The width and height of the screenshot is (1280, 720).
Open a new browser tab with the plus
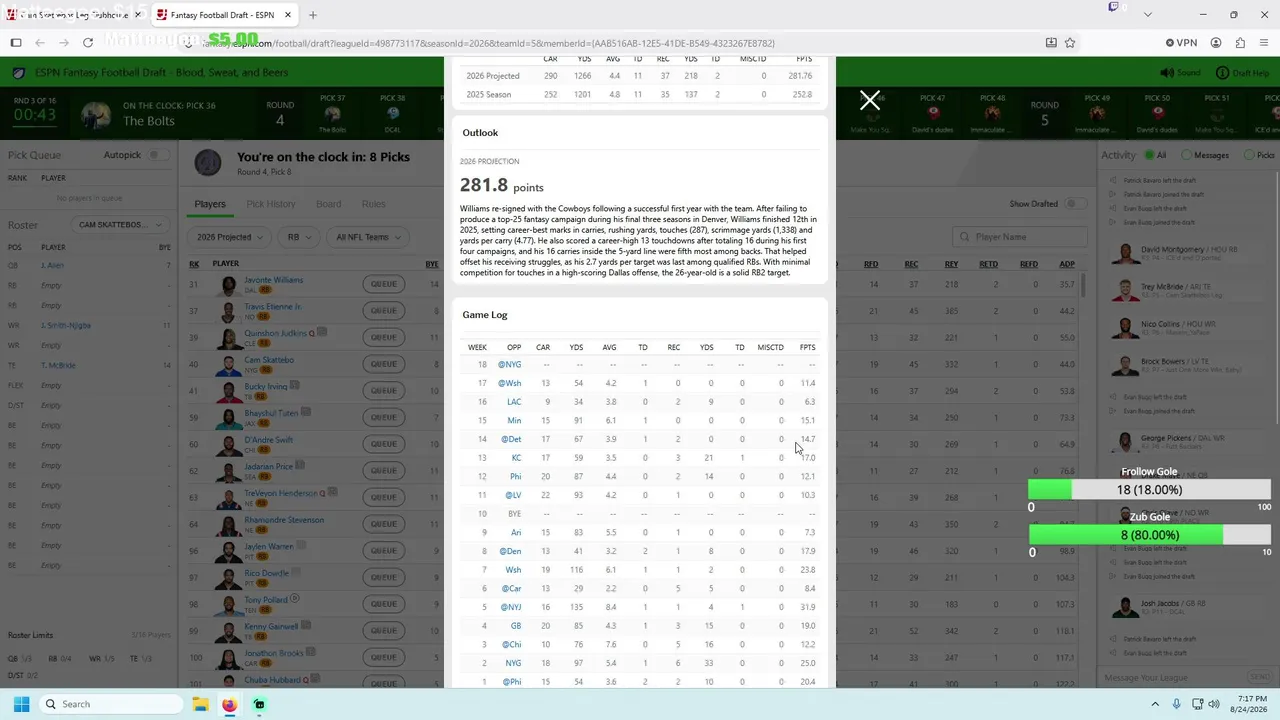coord(313,15)
